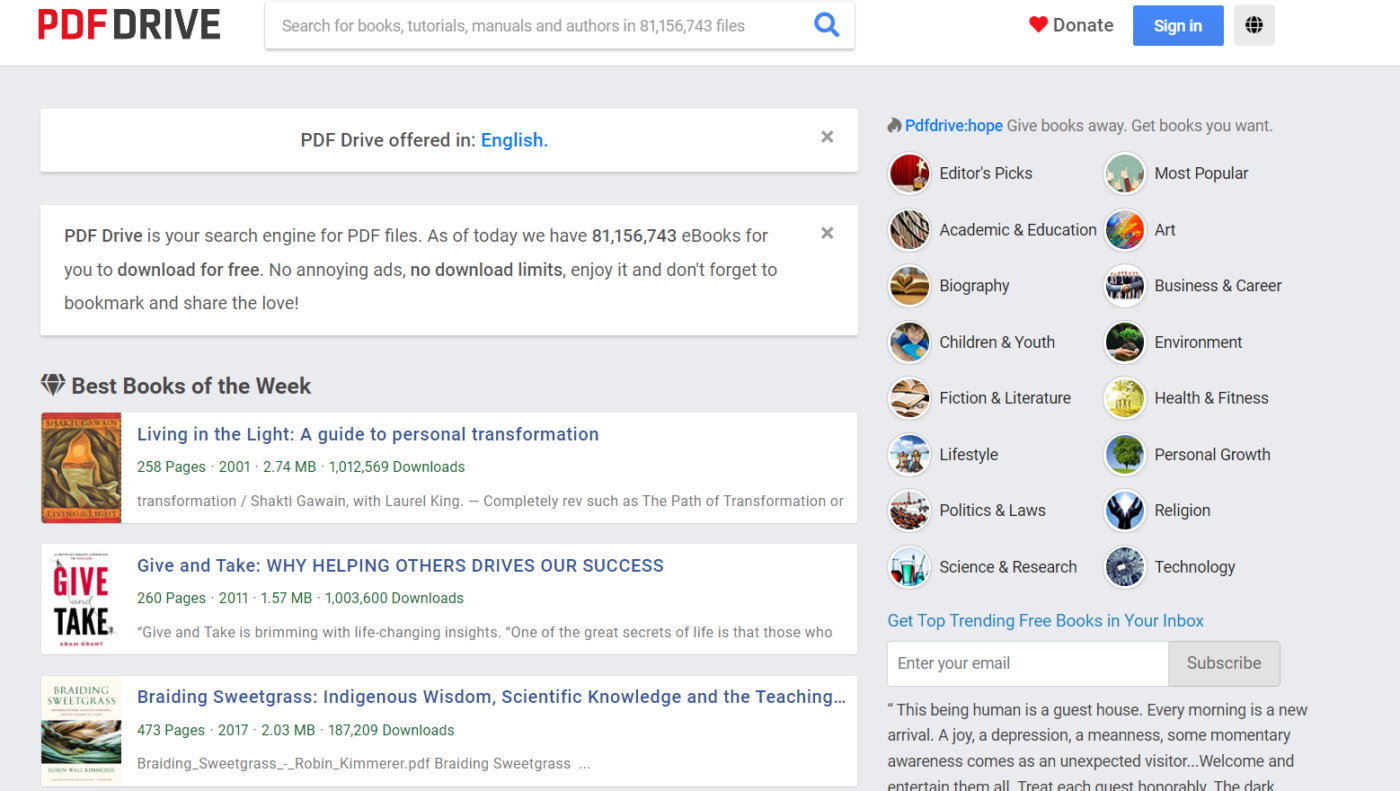Click the Sign in button
This screenshot has width=1400, height=791.
1178,25
